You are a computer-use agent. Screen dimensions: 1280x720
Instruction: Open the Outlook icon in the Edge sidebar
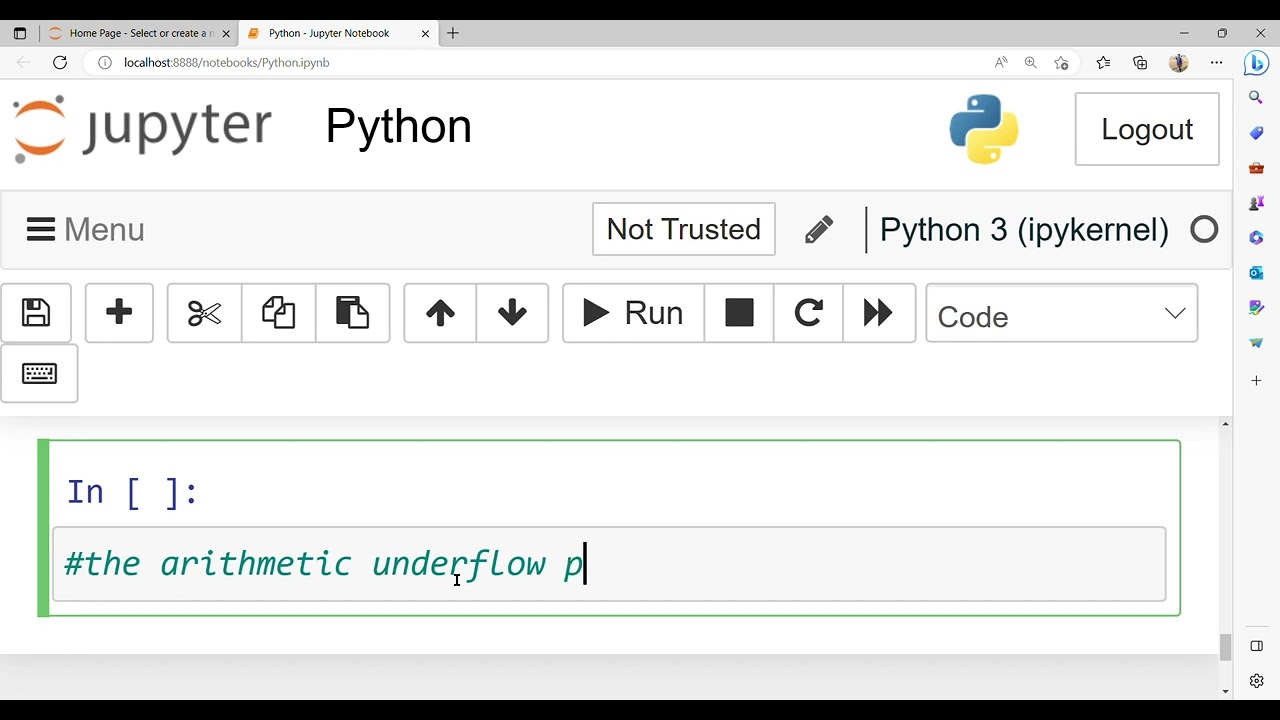tap(1256, 273)
